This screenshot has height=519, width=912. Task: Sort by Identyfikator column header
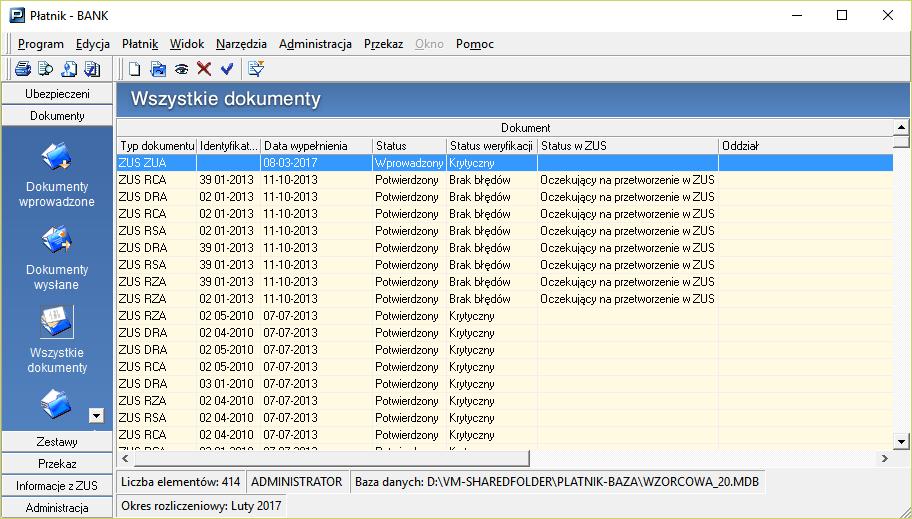pyautogui.click(x=229, y=146)
